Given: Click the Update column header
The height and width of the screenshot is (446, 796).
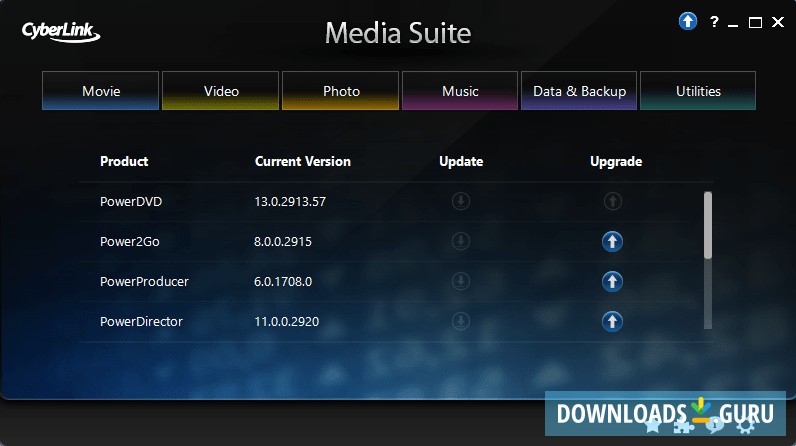Looking at the screenshot, I should (461, 161).
